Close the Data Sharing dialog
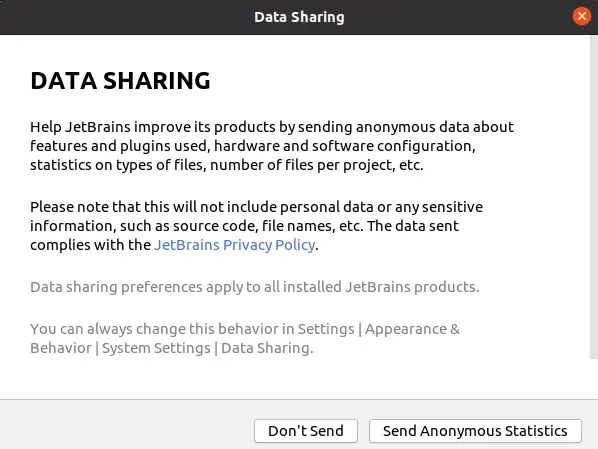Screen dimensions: 598x449 pos(582,16)
